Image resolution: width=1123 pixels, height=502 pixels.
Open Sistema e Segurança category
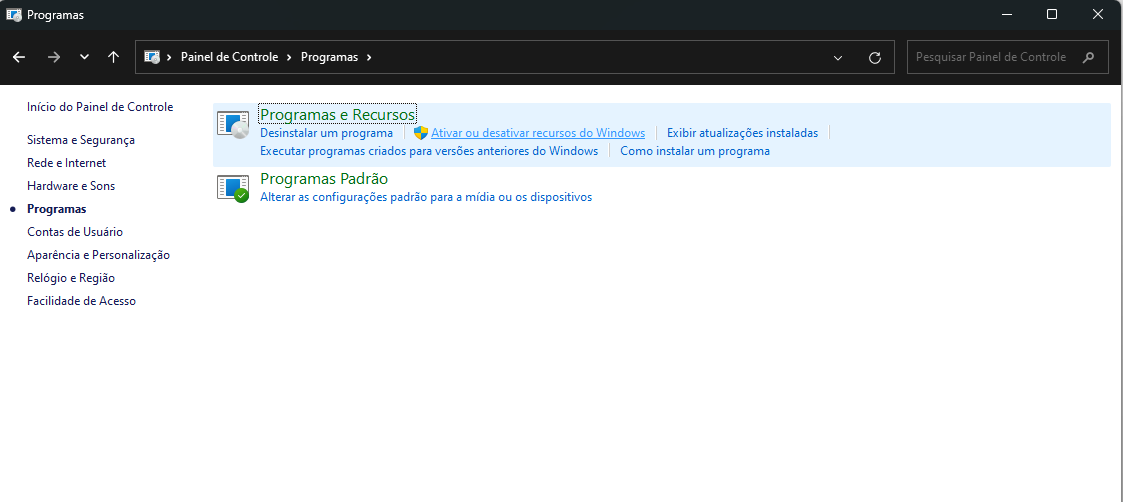coord(81,140)
